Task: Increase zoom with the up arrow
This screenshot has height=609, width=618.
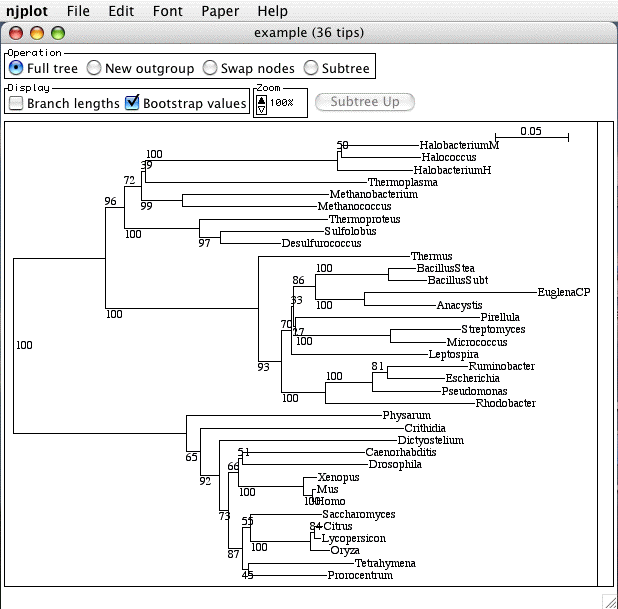Action: pos(262,97)
